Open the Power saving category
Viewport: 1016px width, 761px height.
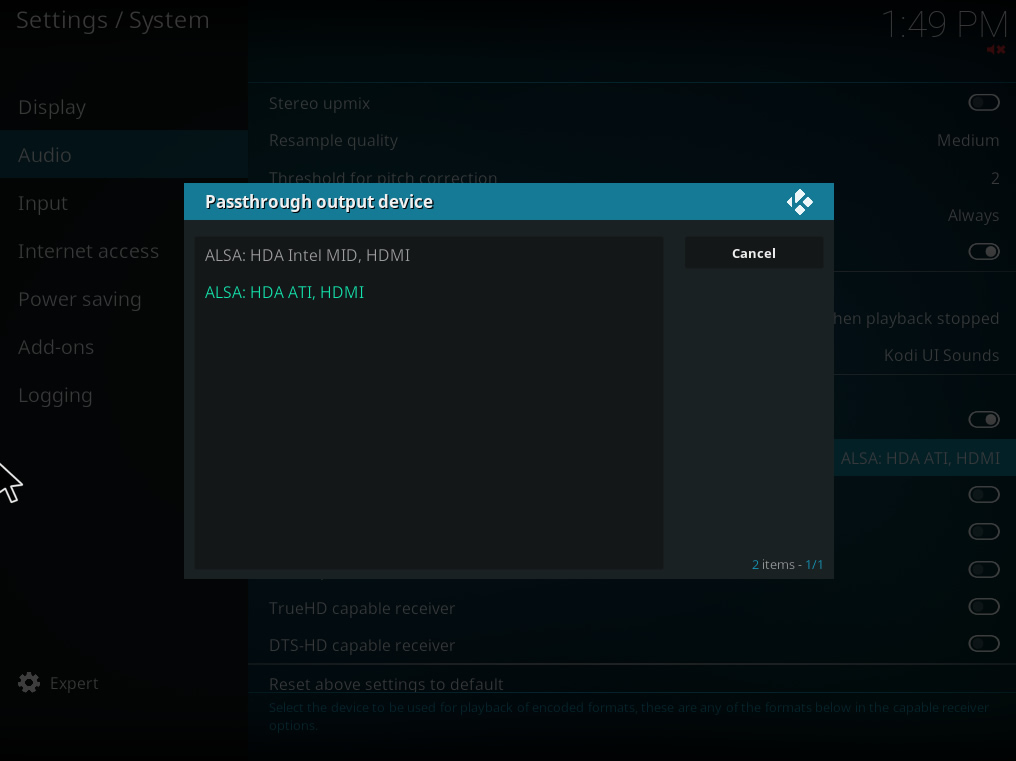point(80,299)
